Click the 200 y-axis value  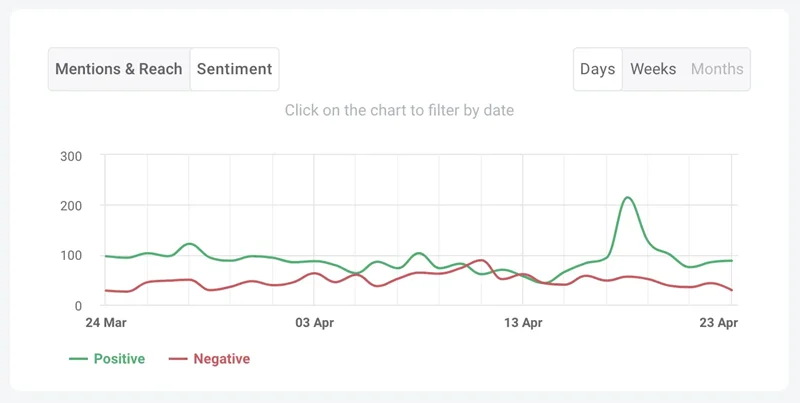pyautogui.click(x=70, y=206)
